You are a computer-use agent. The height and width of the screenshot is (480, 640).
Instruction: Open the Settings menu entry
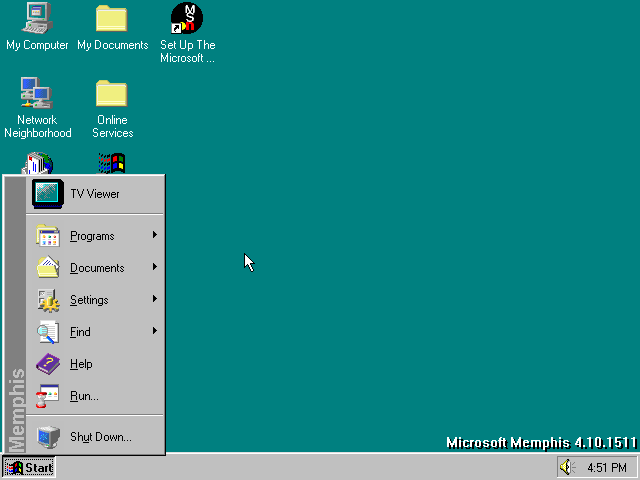click(95, 300)
